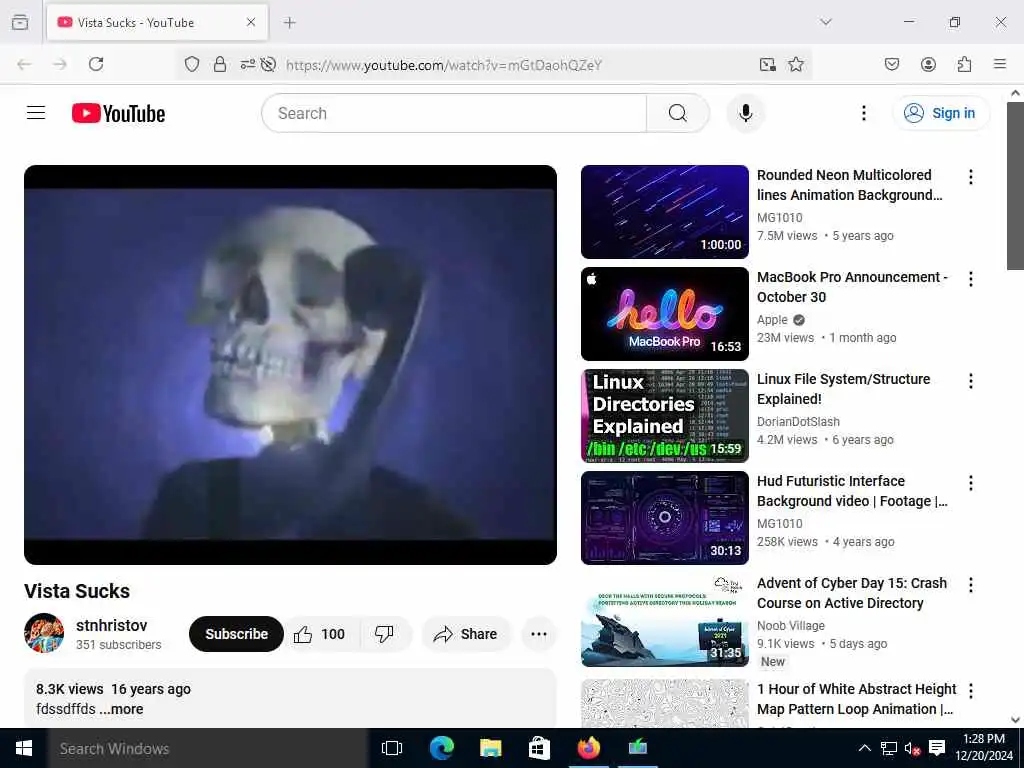Open Firefox View in the tab strip
Screen dimensions: 1024x768
(x=20, y=22)
